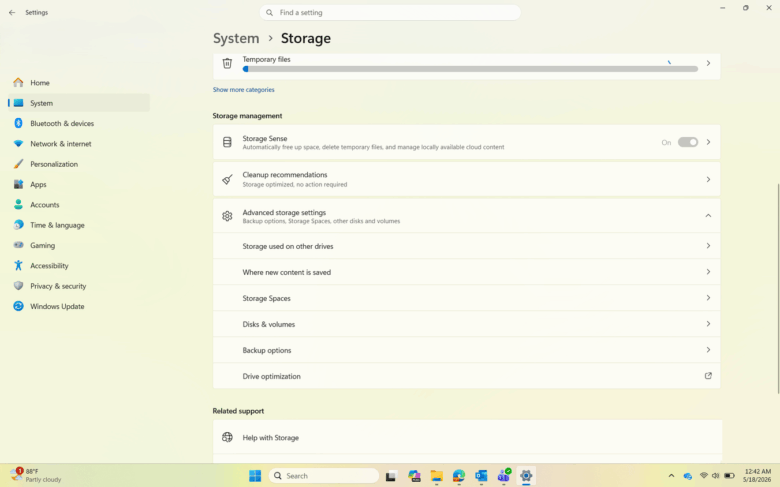
Task: Click the search magnifier in Find a setting
Action: [x=269, y=12]
